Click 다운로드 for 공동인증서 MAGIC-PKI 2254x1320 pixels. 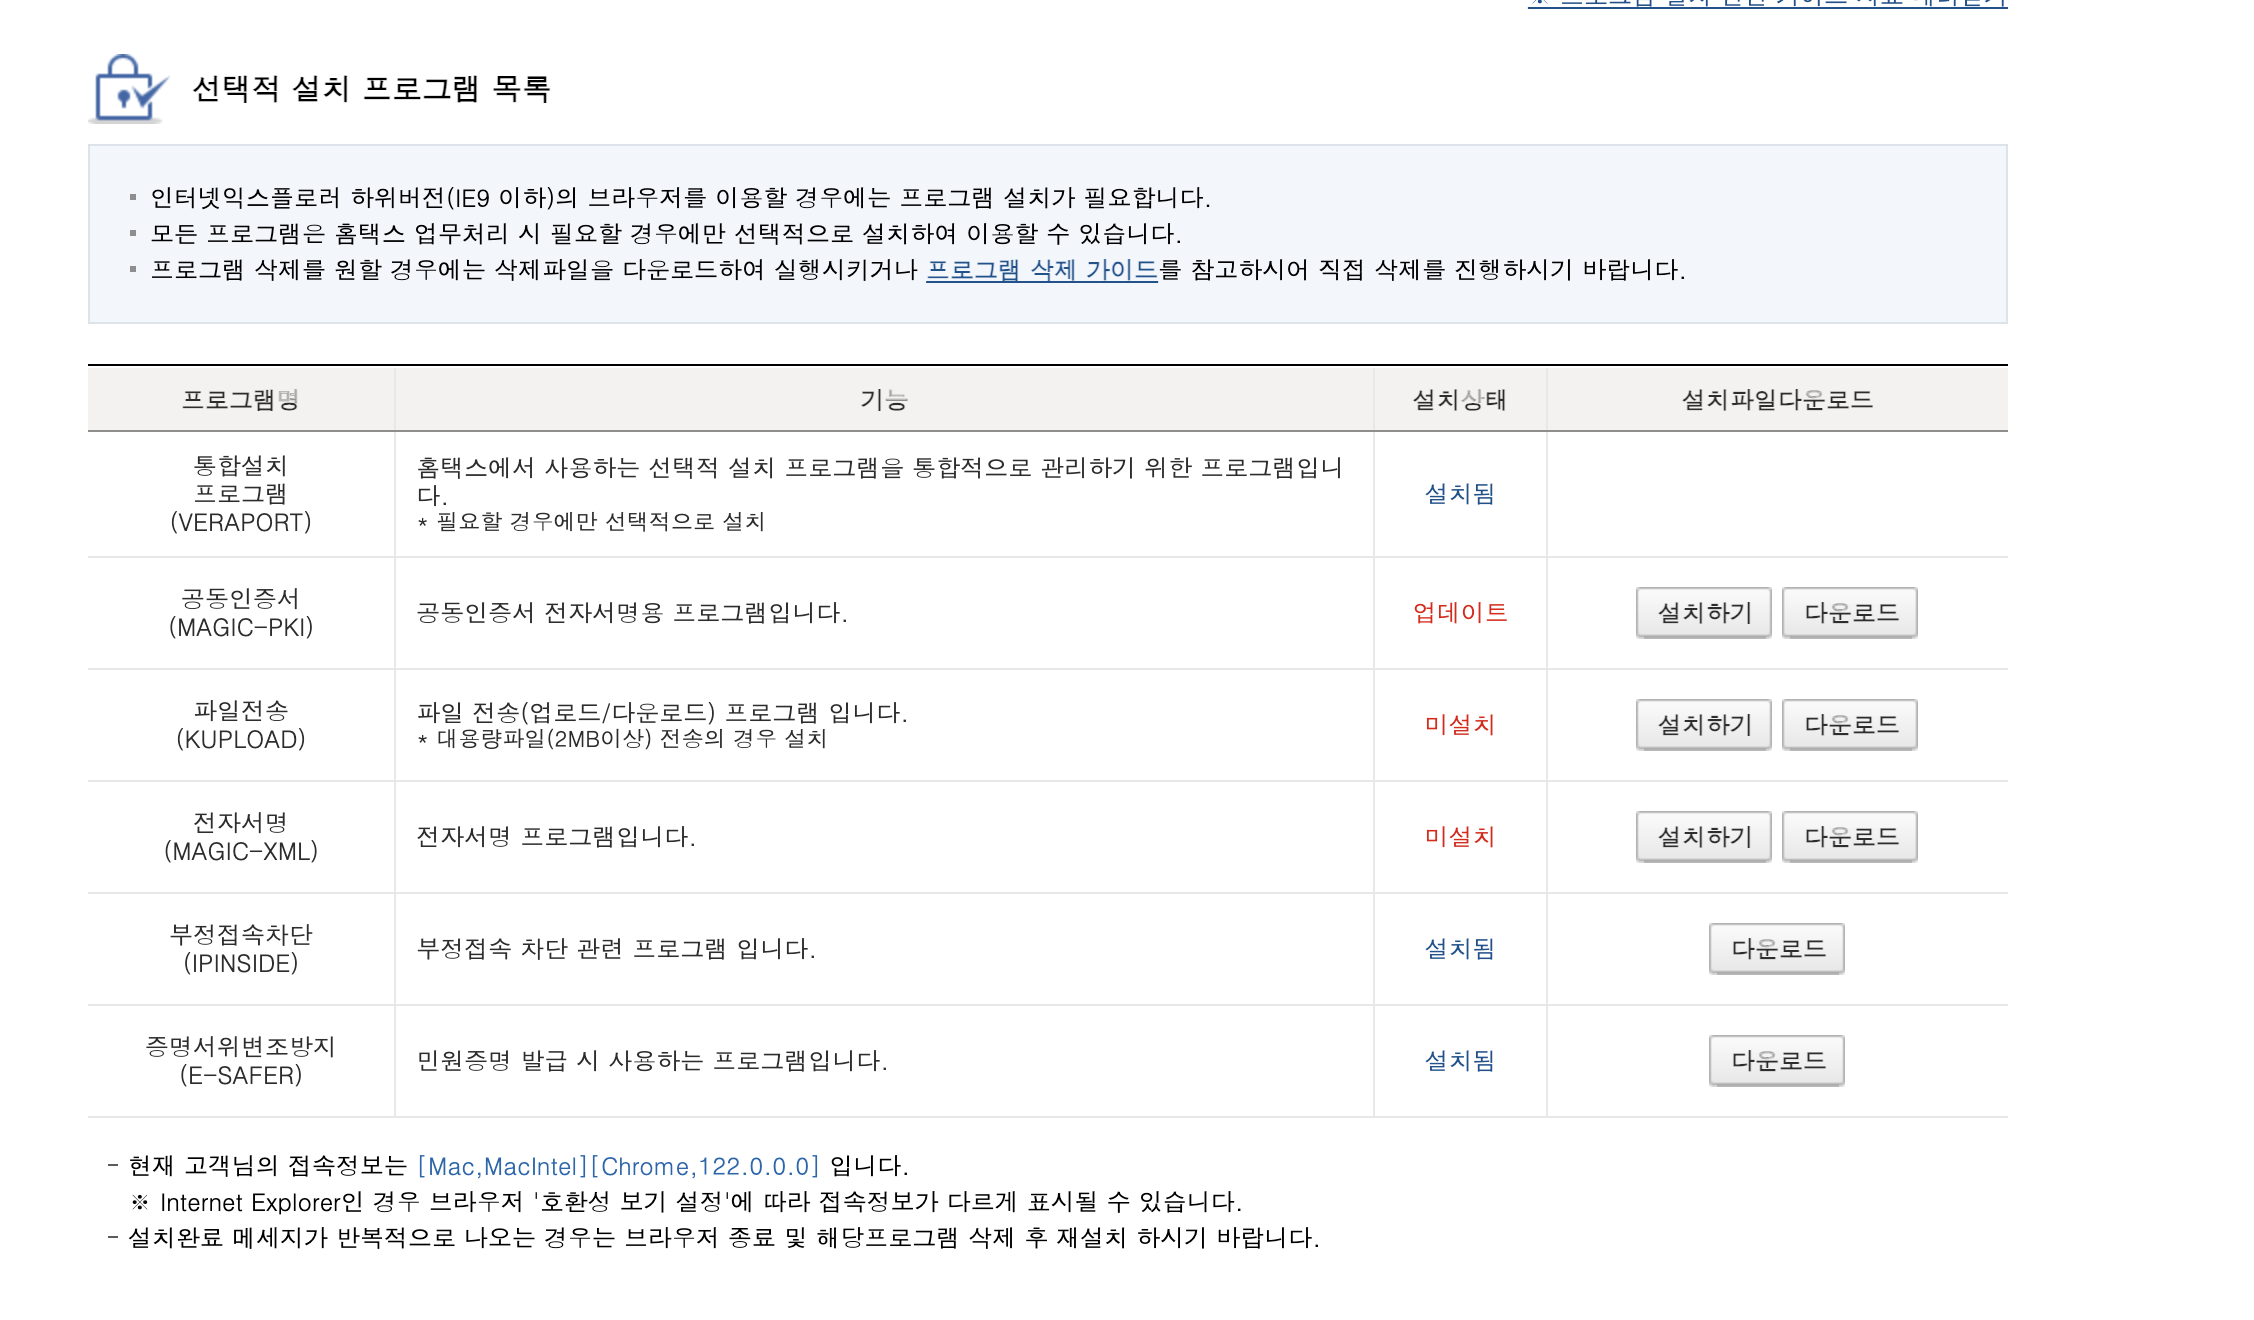(1849, 613)
